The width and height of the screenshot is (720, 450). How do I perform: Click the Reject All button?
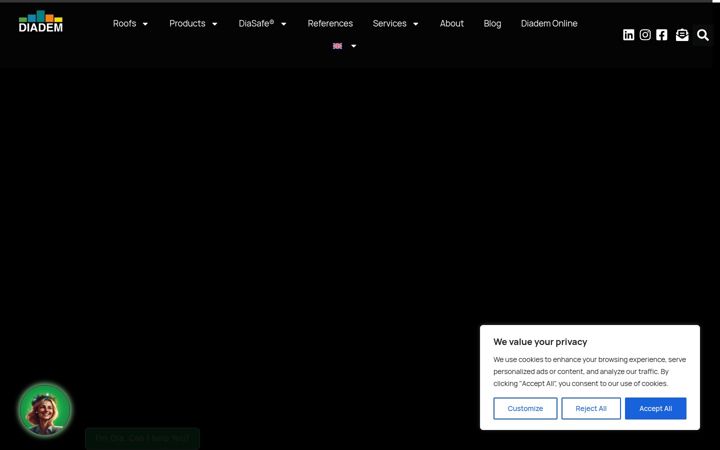pyautogui.click(x=591, y=408)
